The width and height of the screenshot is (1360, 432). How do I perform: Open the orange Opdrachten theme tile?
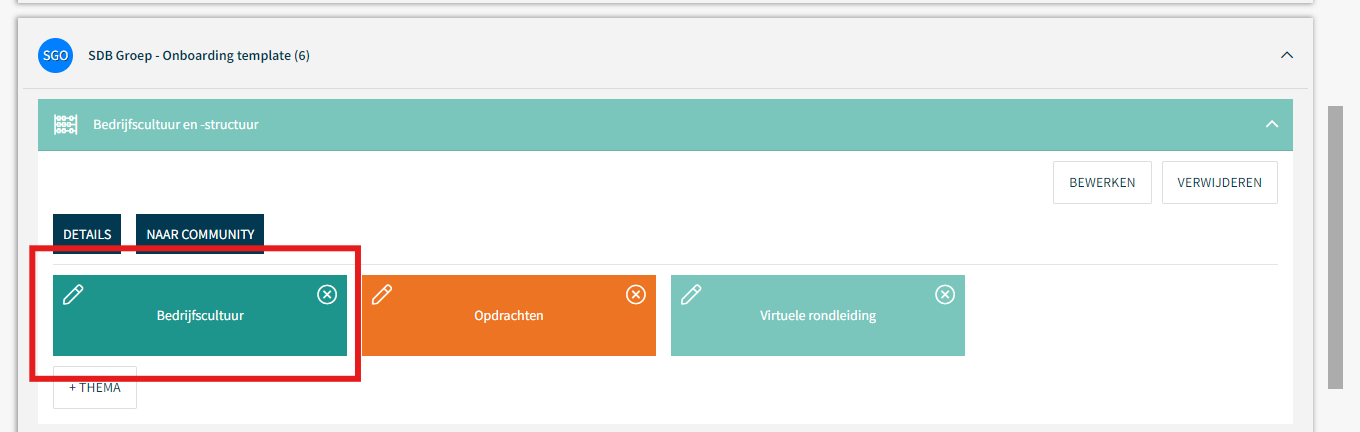pos(509,315)
